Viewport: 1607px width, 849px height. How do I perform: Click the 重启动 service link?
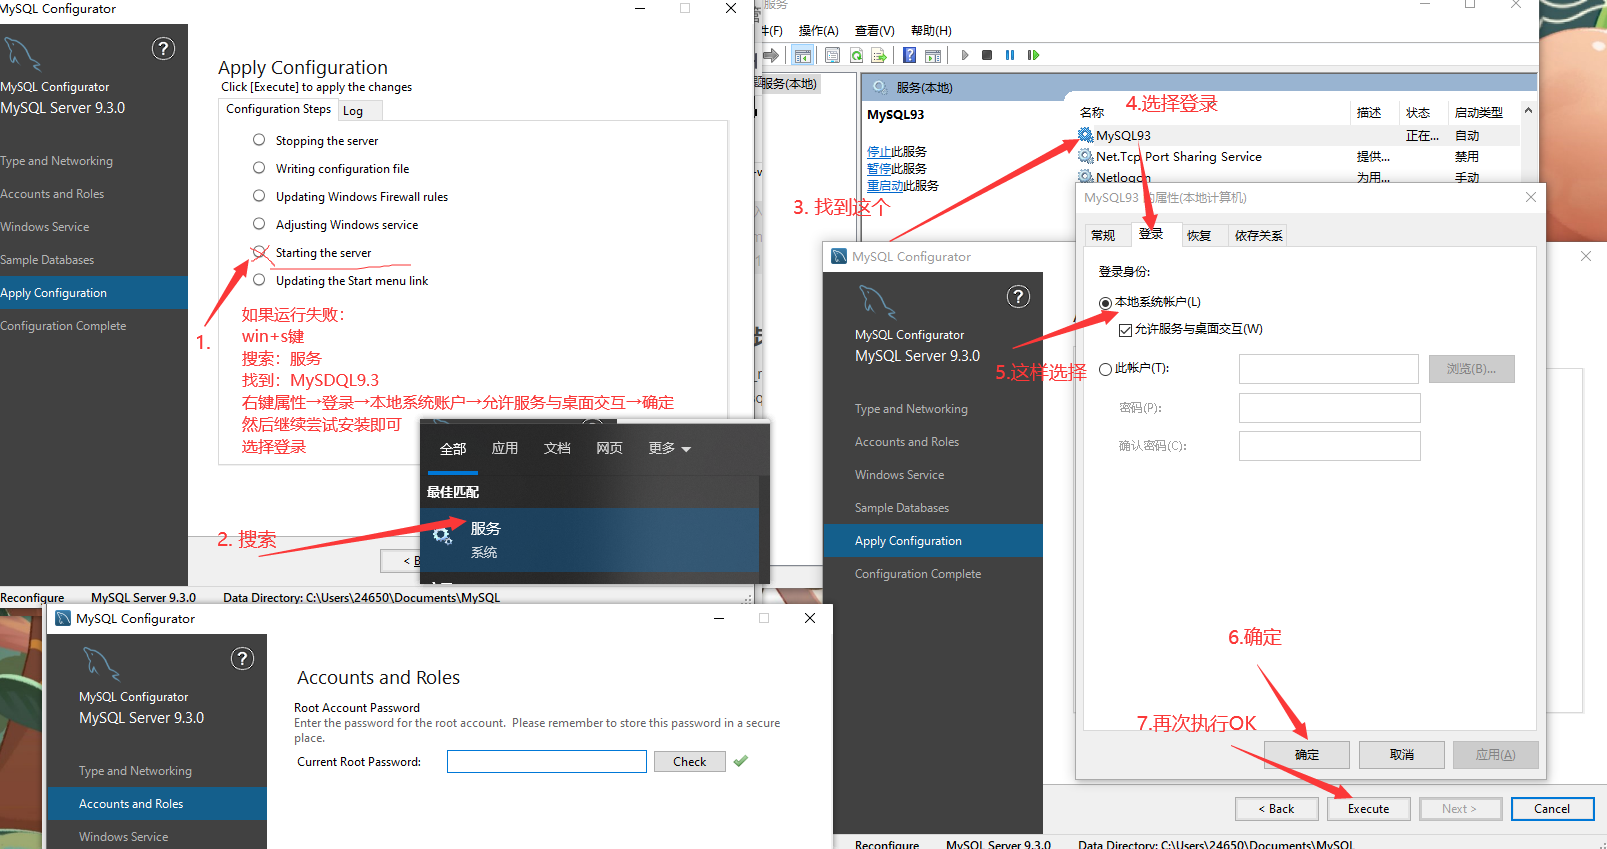(x=885, y=185)
